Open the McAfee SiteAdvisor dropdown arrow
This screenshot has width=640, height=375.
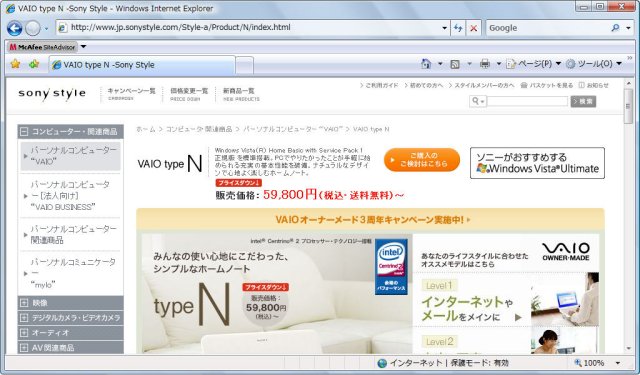[83, 47]
